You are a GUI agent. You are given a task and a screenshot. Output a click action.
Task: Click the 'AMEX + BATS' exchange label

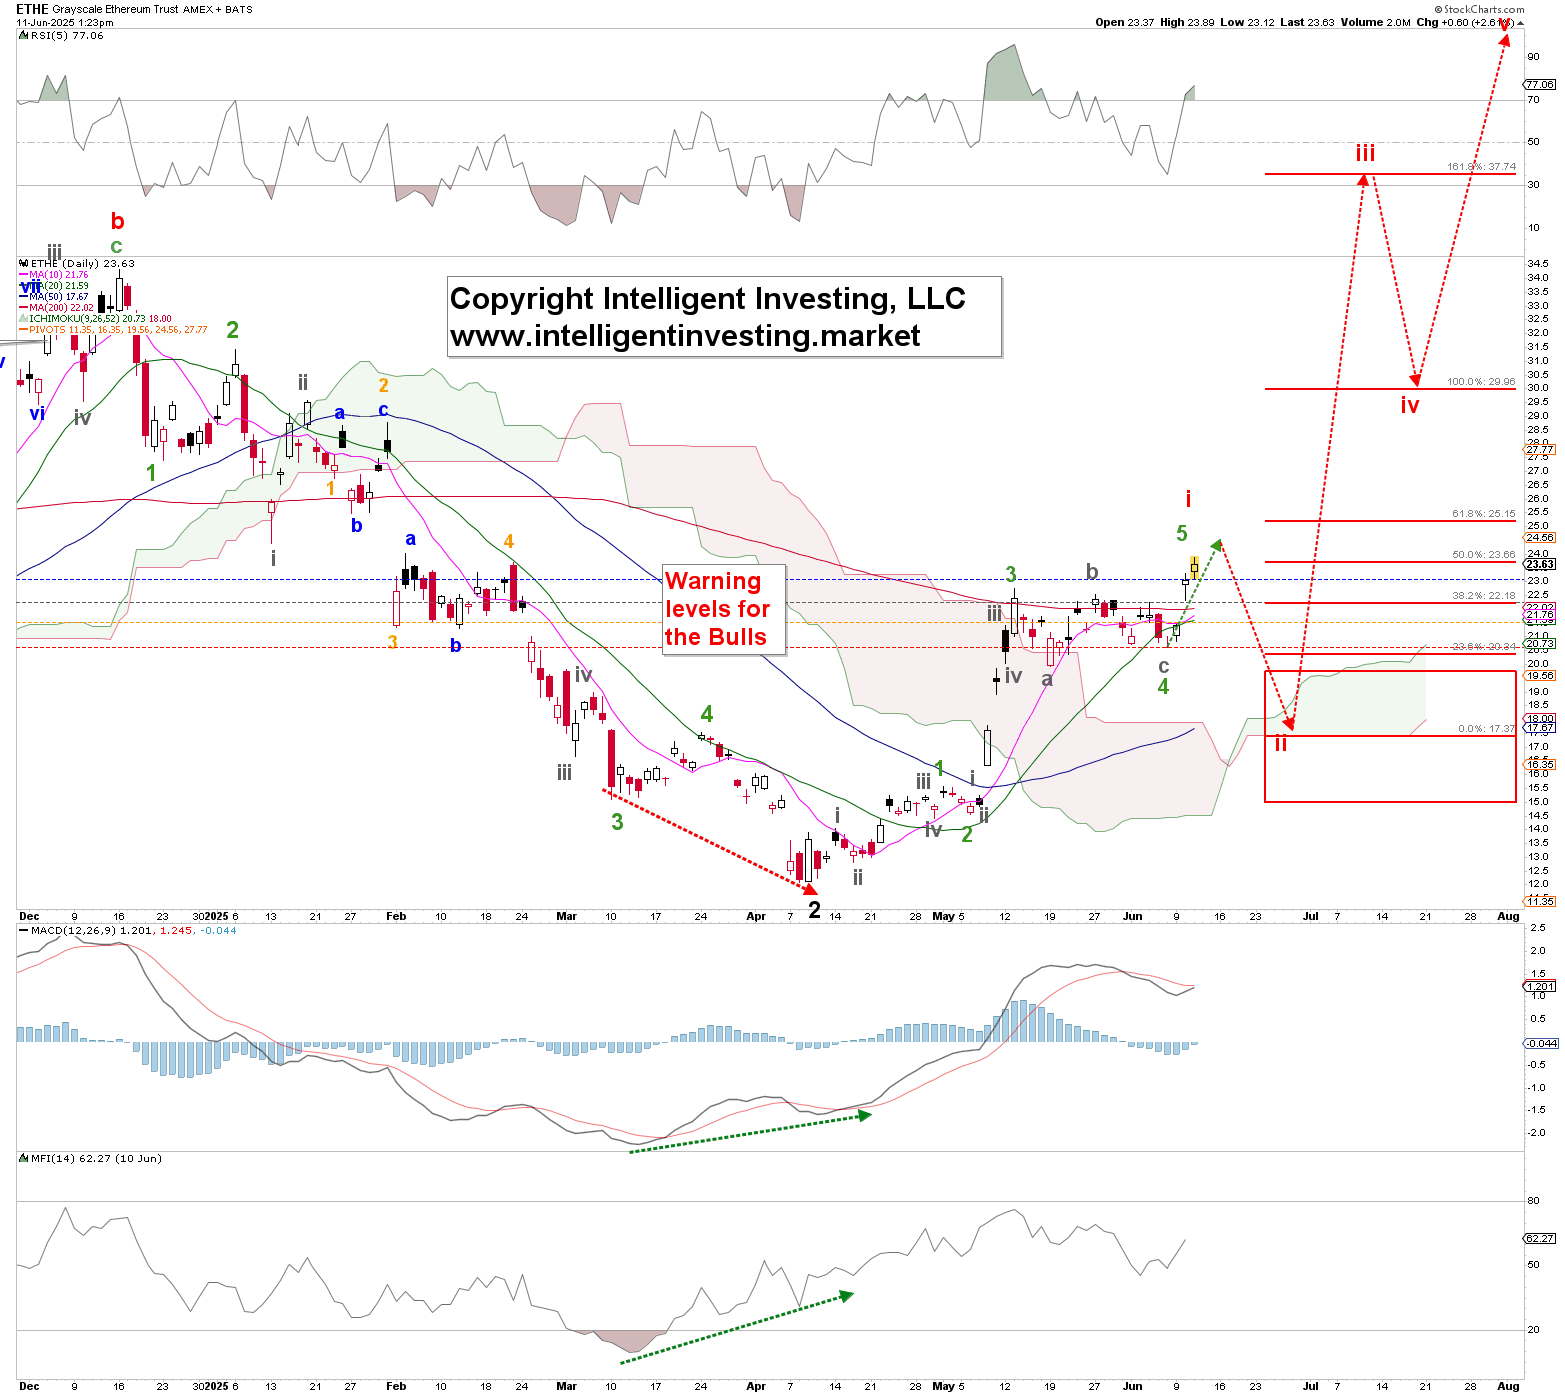pos(218,10)
